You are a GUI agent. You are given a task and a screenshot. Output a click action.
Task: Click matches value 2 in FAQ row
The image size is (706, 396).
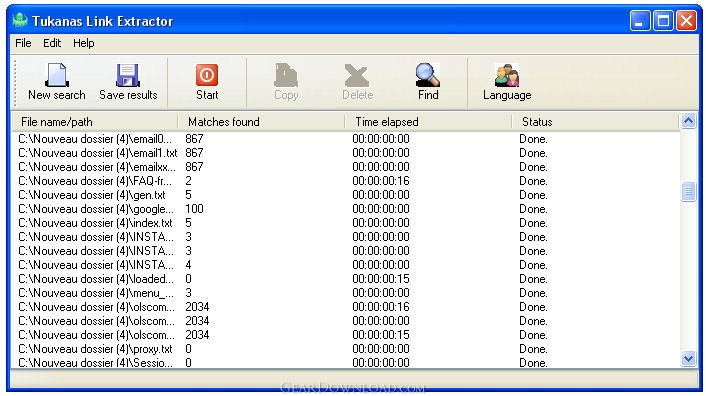[x=188, y=181]
